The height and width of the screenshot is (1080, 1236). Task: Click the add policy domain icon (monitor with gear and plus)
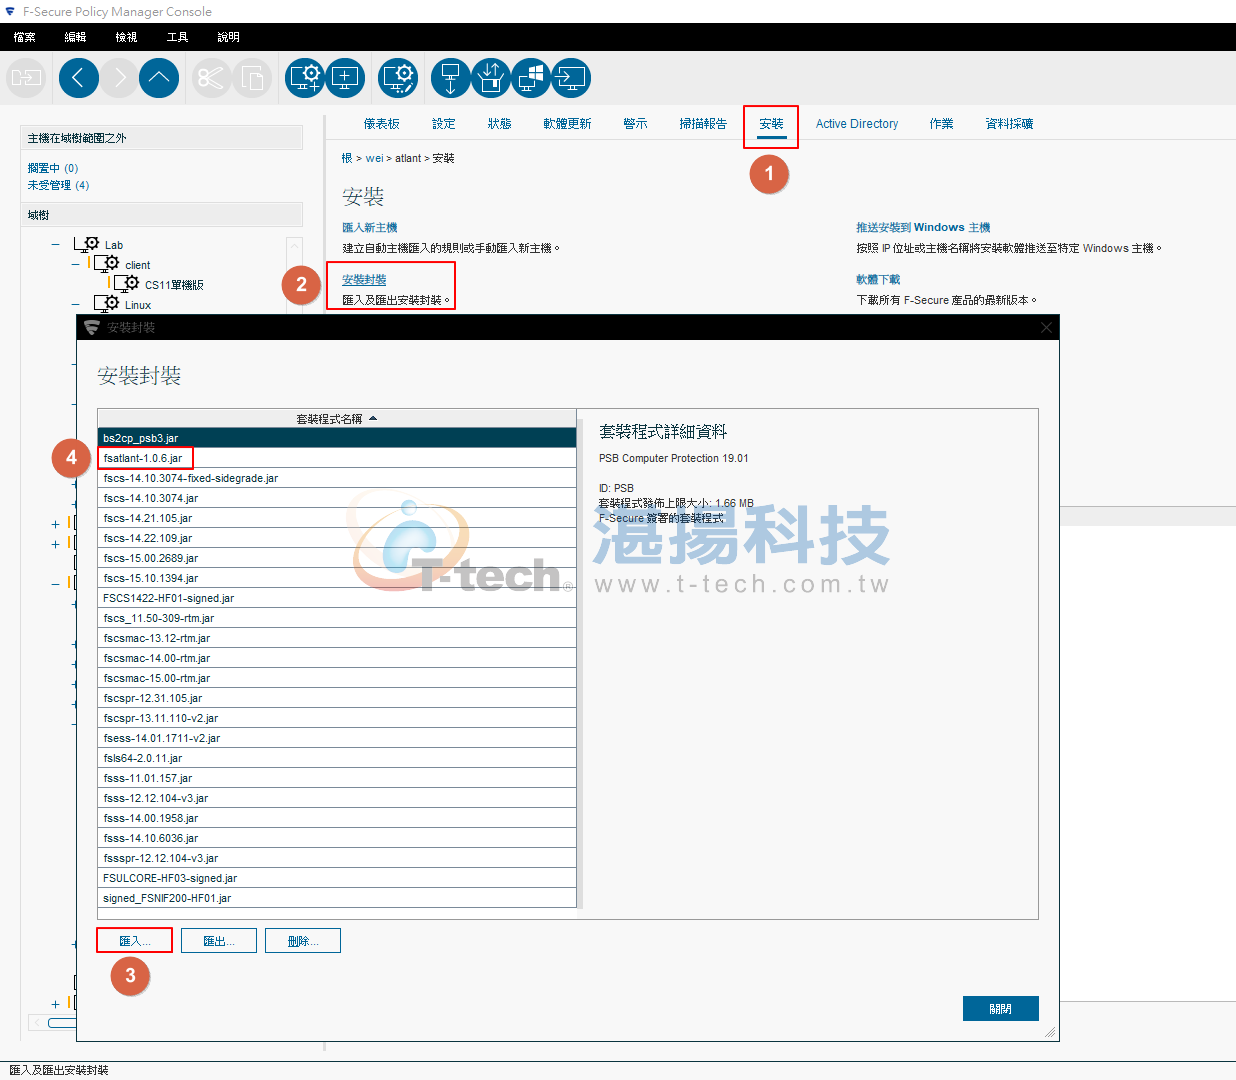(305, 78)
